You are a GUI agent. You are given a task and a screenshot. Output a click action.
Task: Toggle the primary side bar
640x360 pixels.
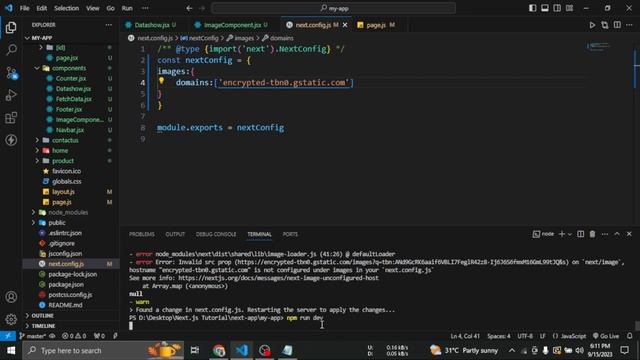(x=533, y=8)
